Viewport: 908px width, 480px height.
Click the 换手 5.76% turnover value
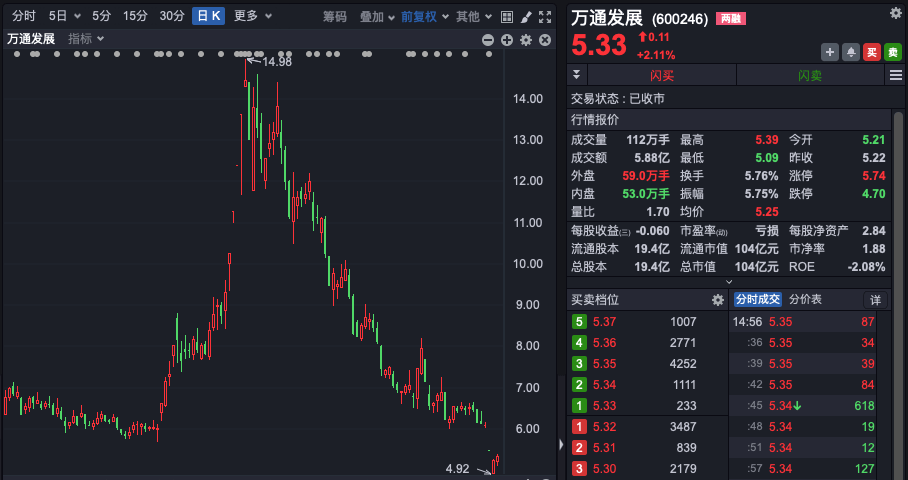click(x=761, y=176)
